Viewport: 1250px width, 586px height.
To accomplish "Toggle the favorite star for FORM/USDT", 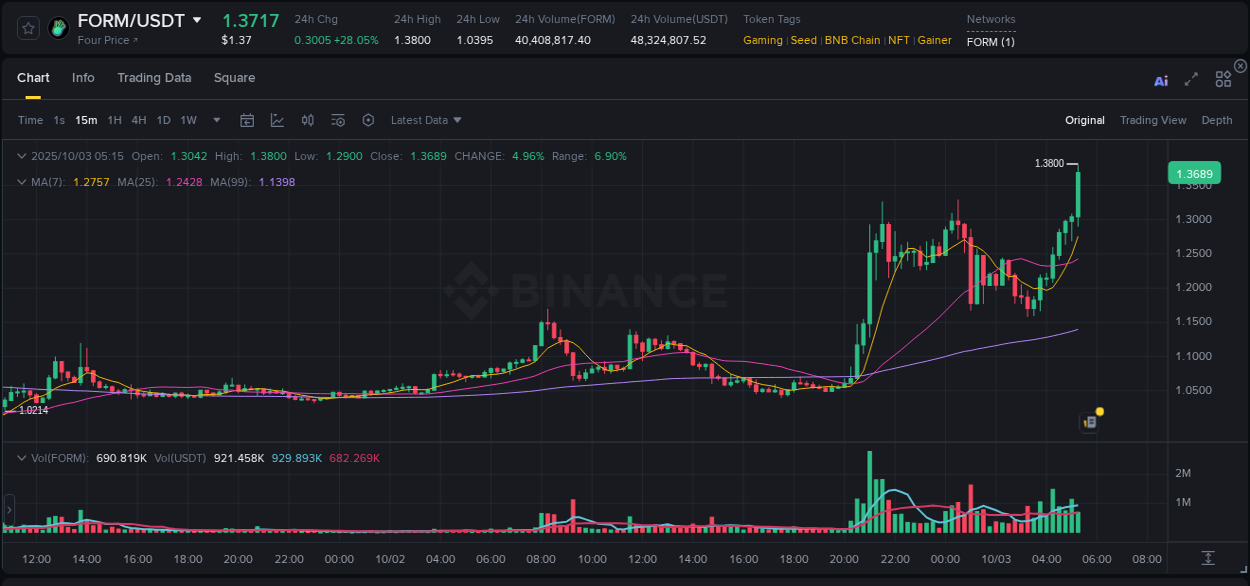I will pyautogui.click(x=27, y=27).
